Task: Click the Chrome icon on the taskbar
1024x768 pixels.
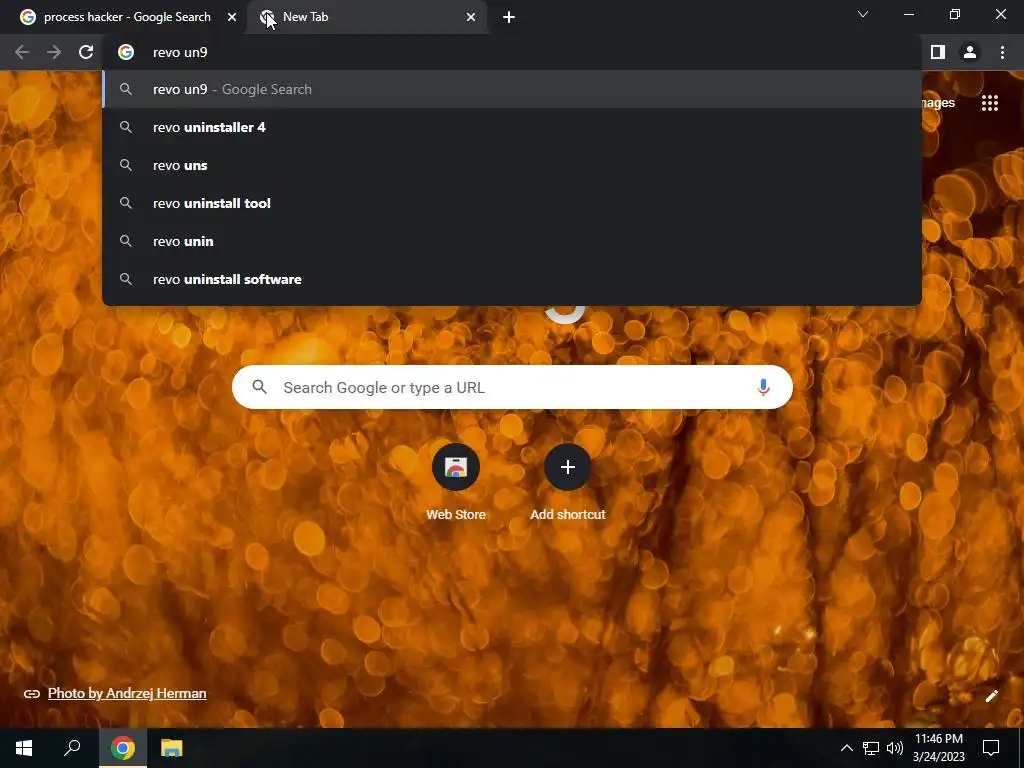Action: coord(122,748)
